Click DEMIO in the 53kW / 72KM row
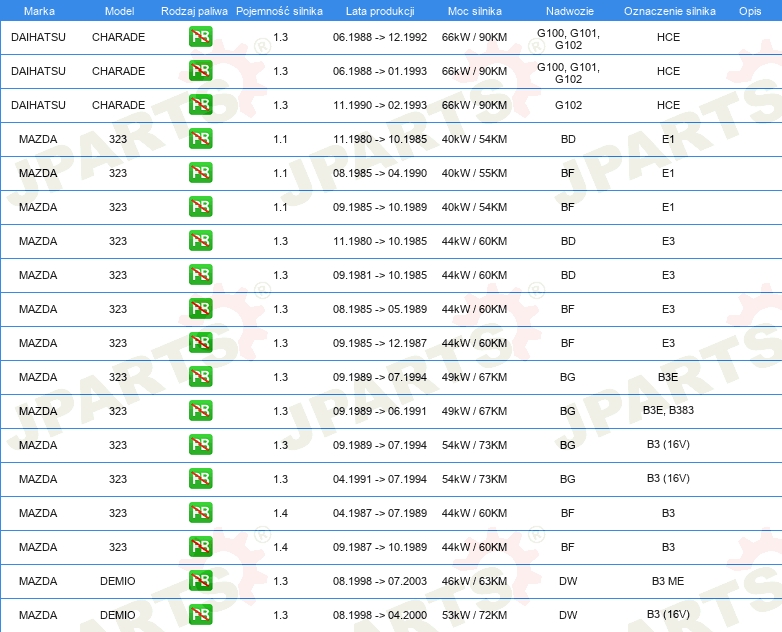Image resolution: width=782 pixels, height=632 pixels. [x=118, y=615]
